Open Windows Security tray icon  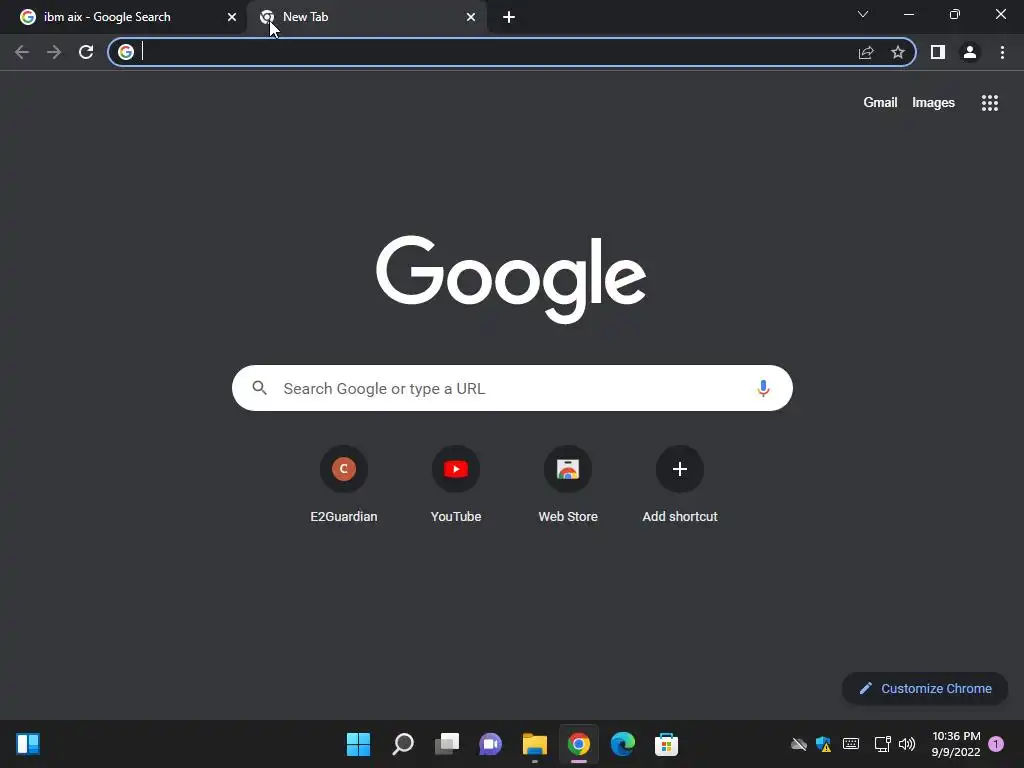[x=824, y=744]
